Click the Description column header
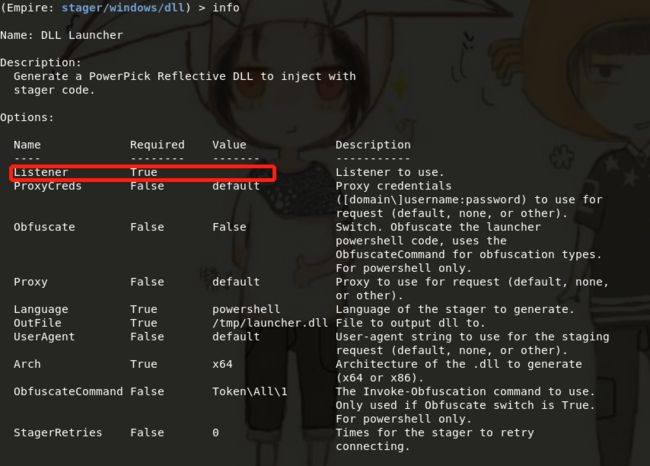650x466 pixels. coord(373,145)
